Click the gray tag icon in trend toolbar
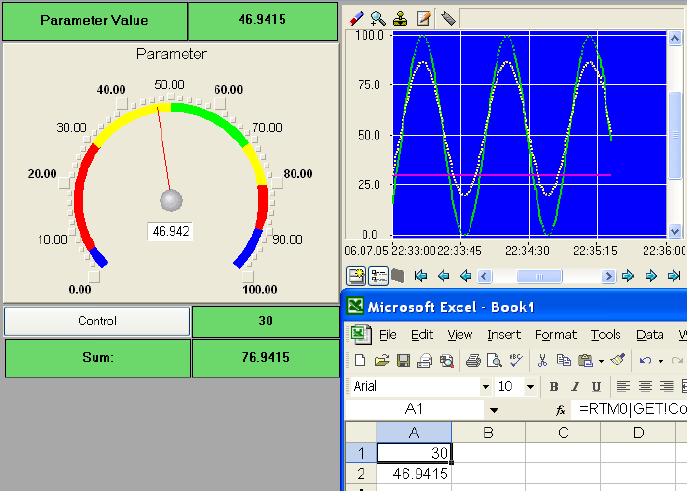This screenshot has width=690, height=496. click(x=448, y=18)
